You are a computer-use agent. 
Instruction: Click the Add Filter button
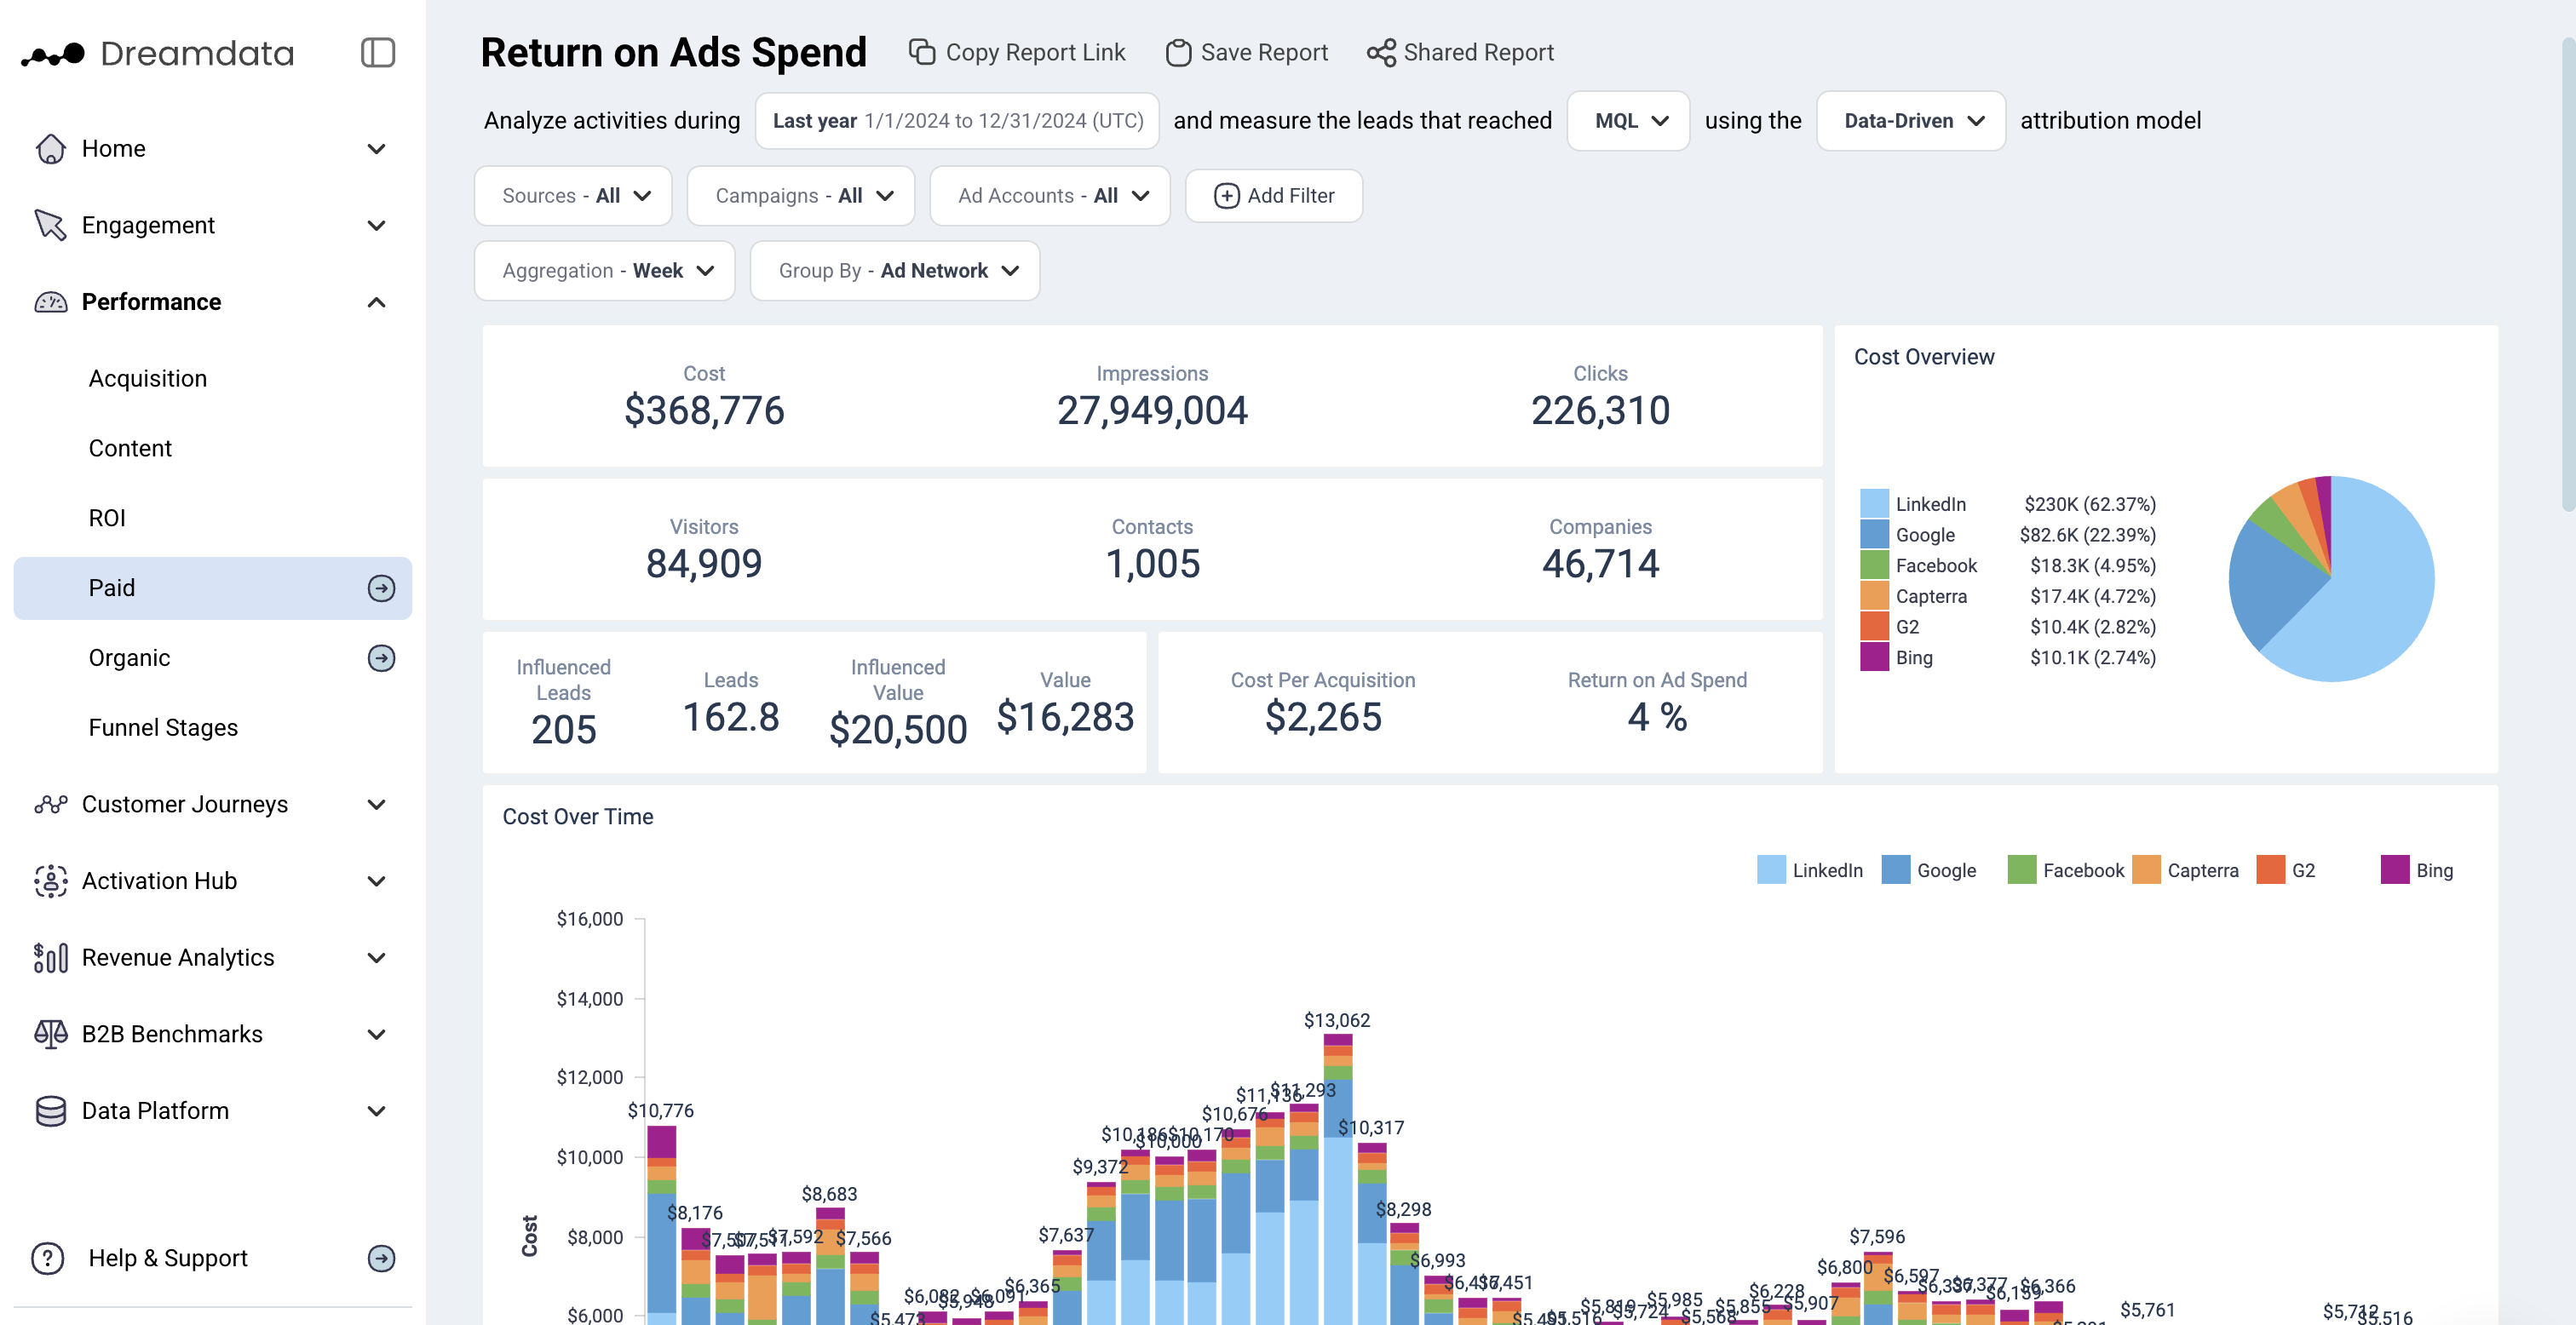pyautogui.click(x=1273, y=196)
